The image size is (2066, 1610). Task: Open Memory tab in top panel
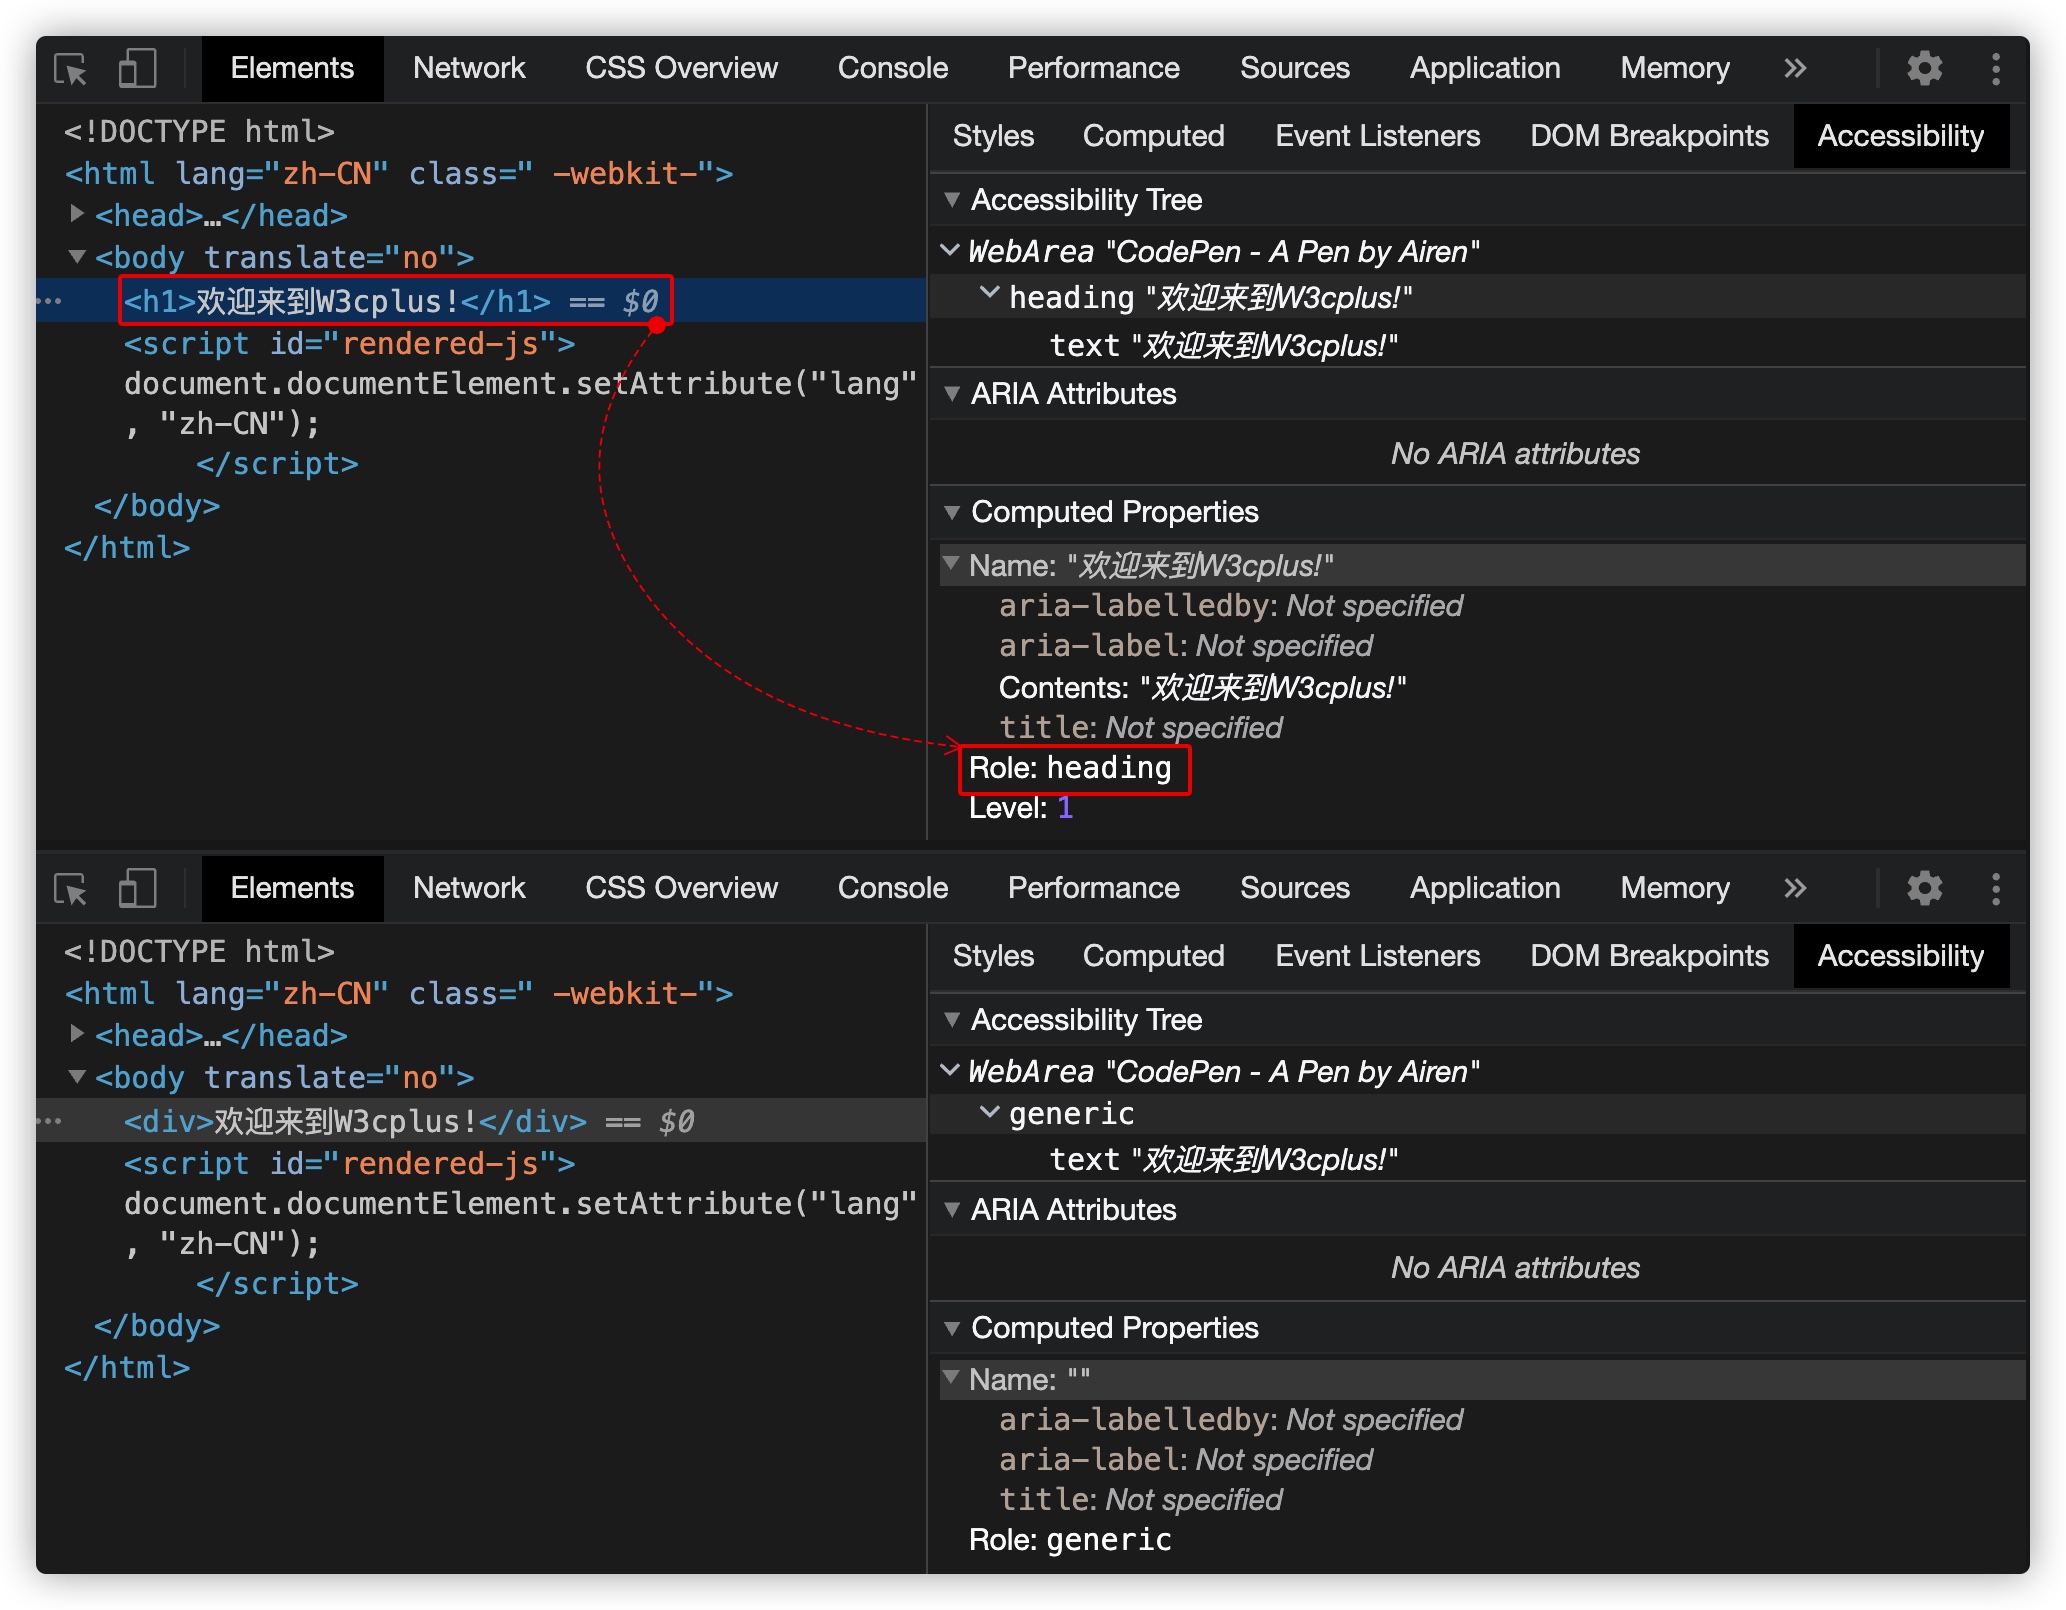click(1675, 69)
